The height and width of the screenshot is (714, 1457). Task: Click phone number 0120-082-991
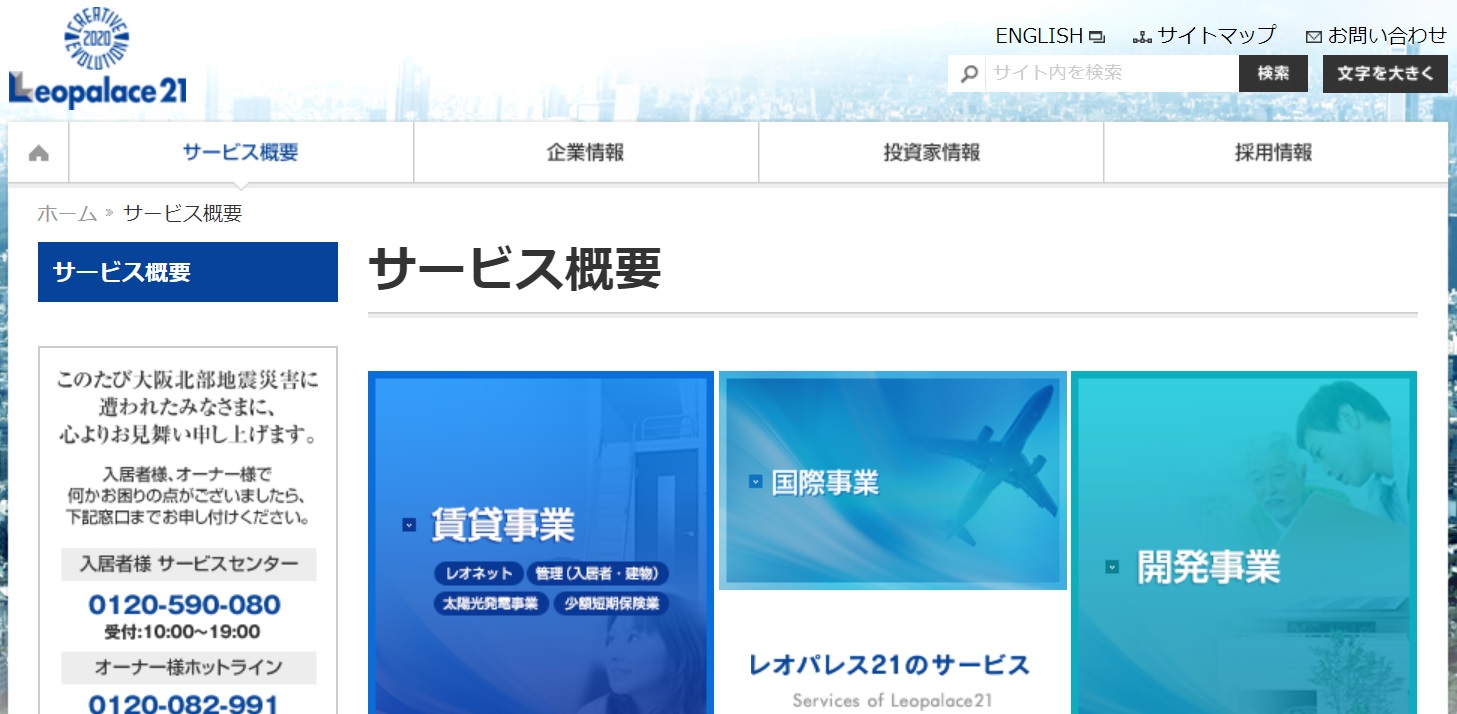pos(184,705)
